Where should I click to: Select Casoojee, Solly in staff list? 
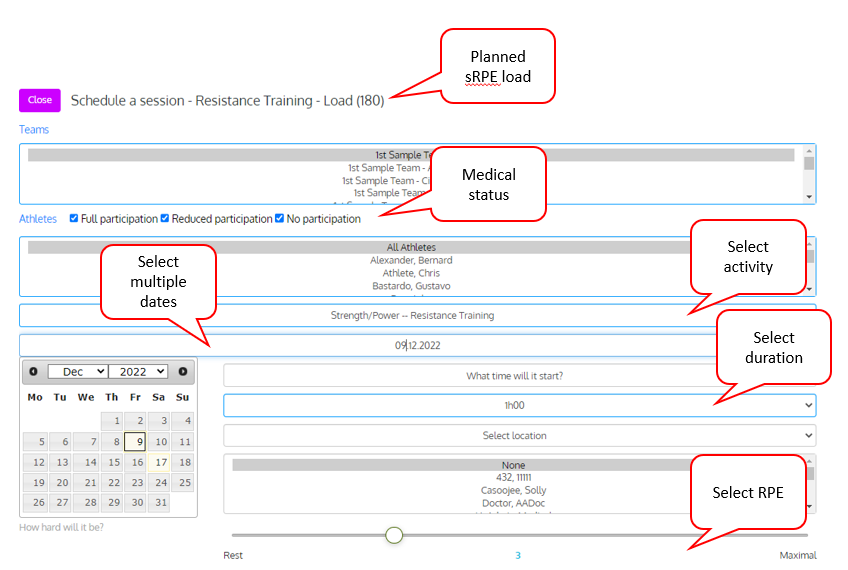point(513,491)
